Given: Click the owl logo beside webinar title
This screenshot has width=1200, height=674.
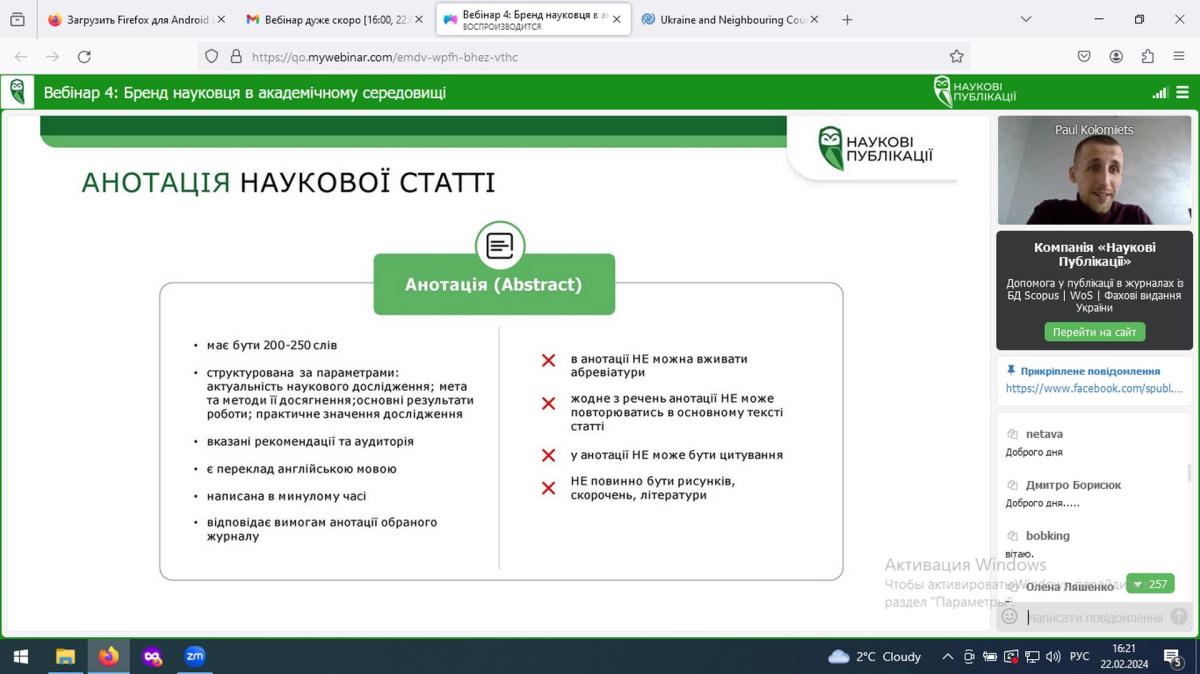Looking at the screenshot, I should [x=17, y=92].
